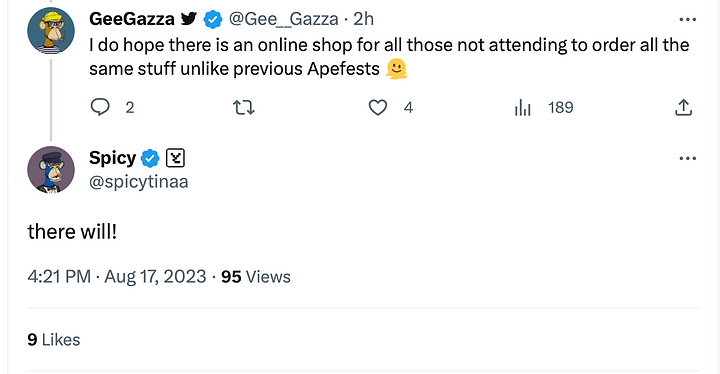
Task: Open GeeGazza's profile avatar picture
Action: (51, 31)
